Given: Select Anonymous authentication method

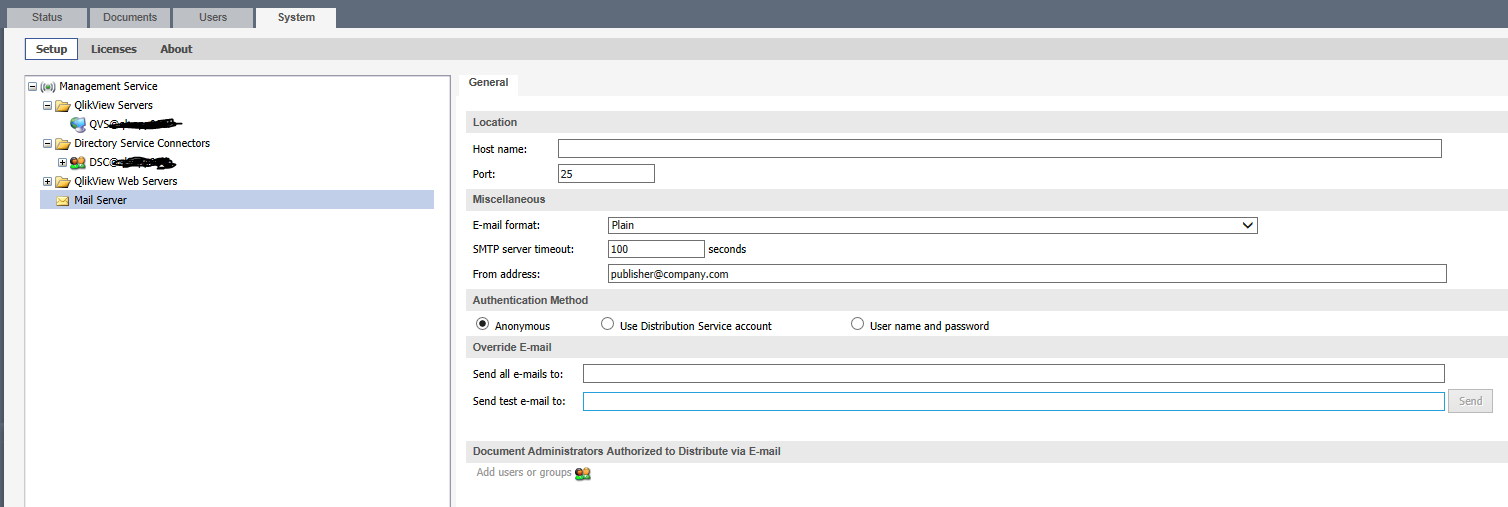Looking at the screenshot, I should tap(483, 324).
